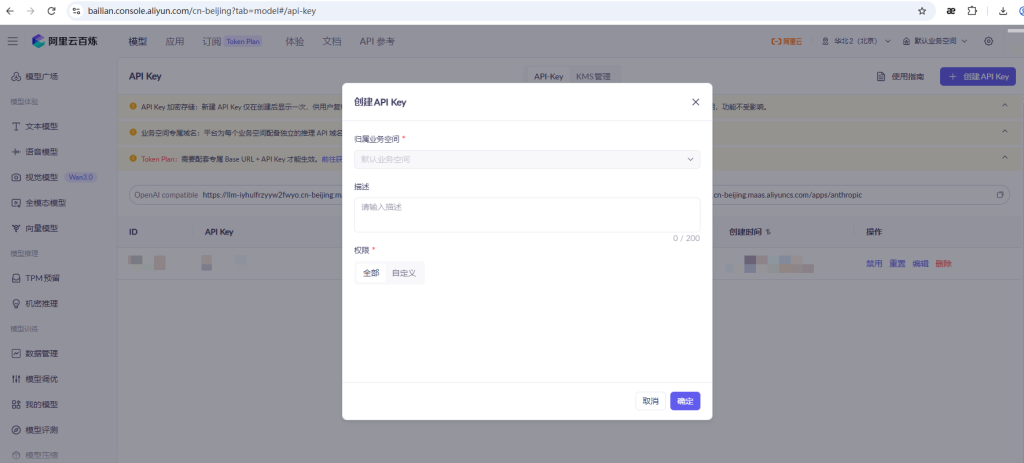Select the 全部 permission option
1024x463 pixels.
coord(371,273)
